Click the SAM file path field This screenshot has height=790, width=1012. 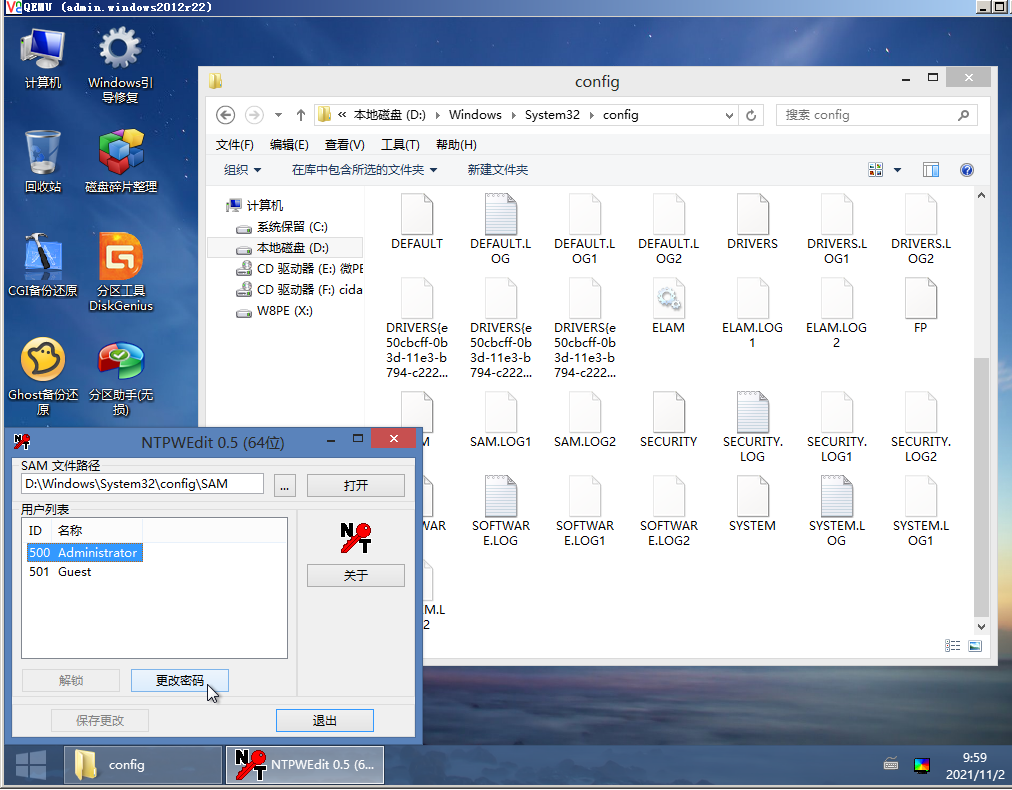click(x=142, y=484)
